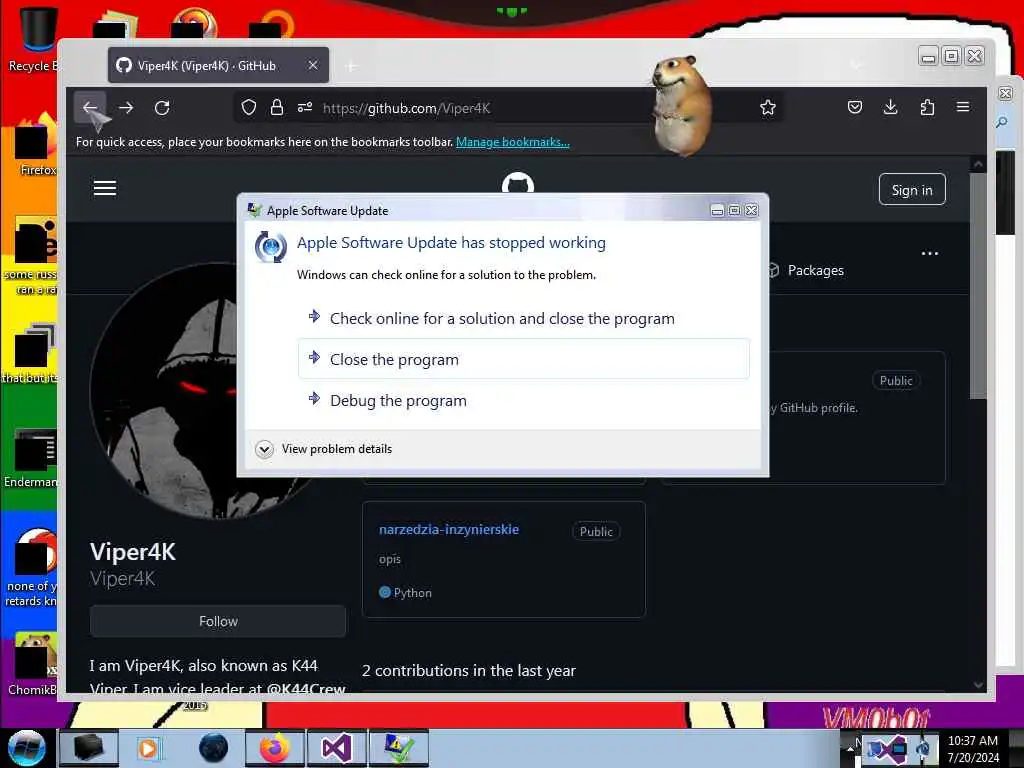Open site permissions icon in address bar
Viewport: 1024px width, 768px height.
click(305, 107)
